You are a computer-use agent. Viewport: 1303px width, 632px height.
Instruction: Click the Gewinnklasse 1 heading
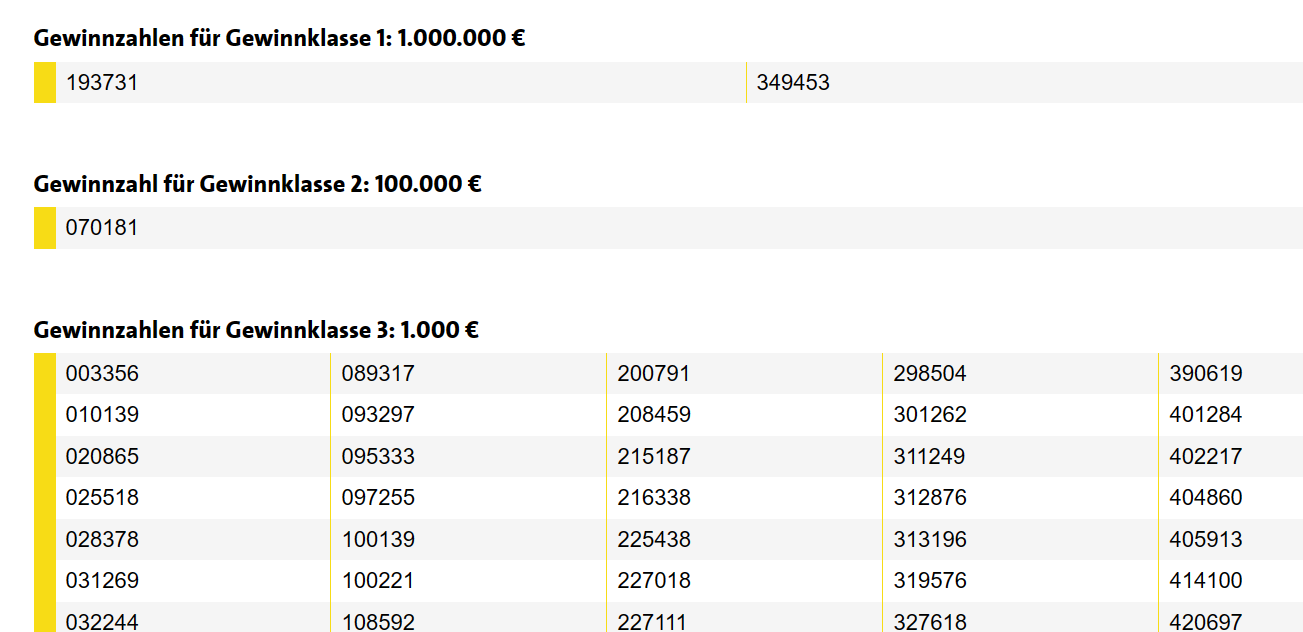point(280,39)
